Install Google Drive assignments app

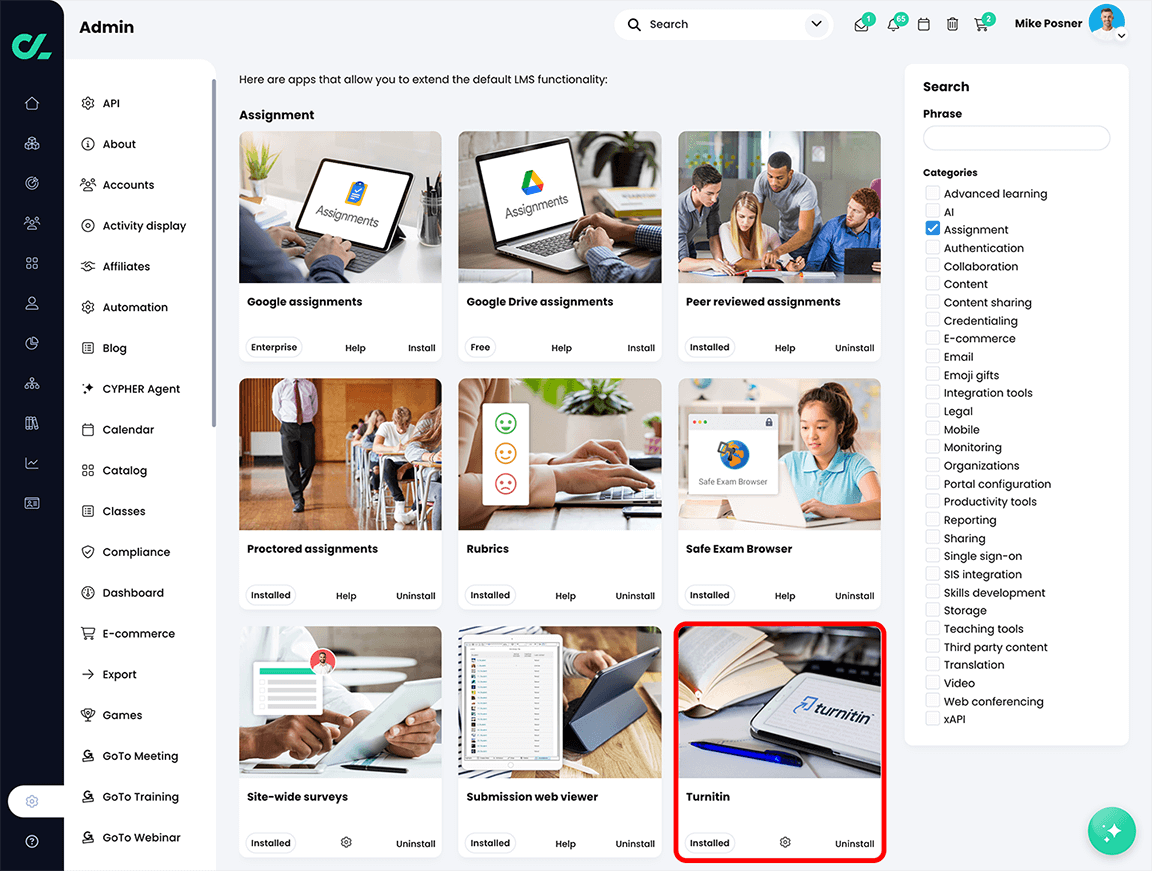coord(641,348)
